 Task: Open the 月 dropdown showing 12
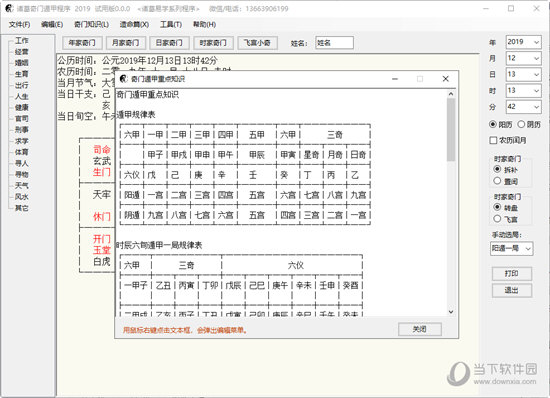523,58
